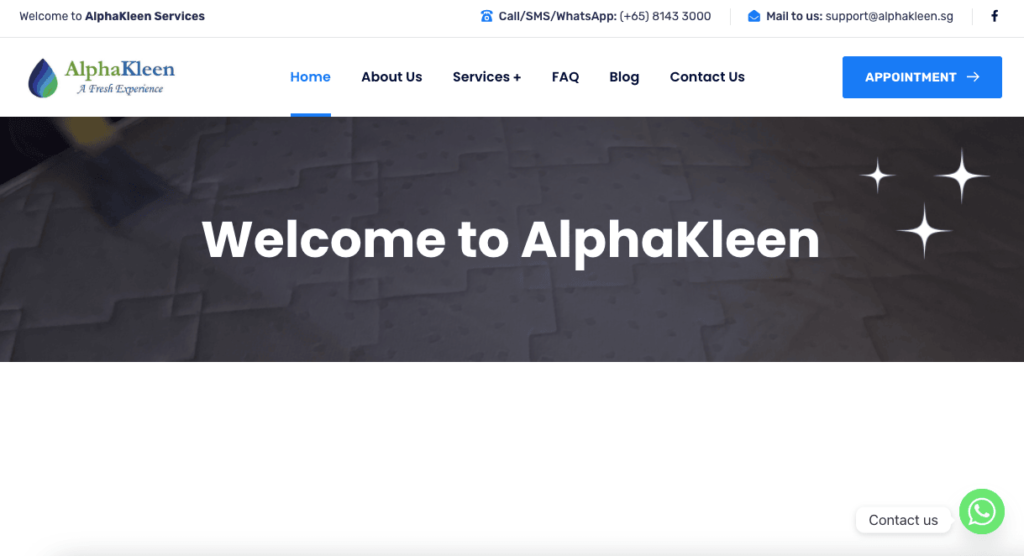Viewport: 1024px width, 556px height.
Task: Click the AlphaKleen logo
Action: [101, 78]
